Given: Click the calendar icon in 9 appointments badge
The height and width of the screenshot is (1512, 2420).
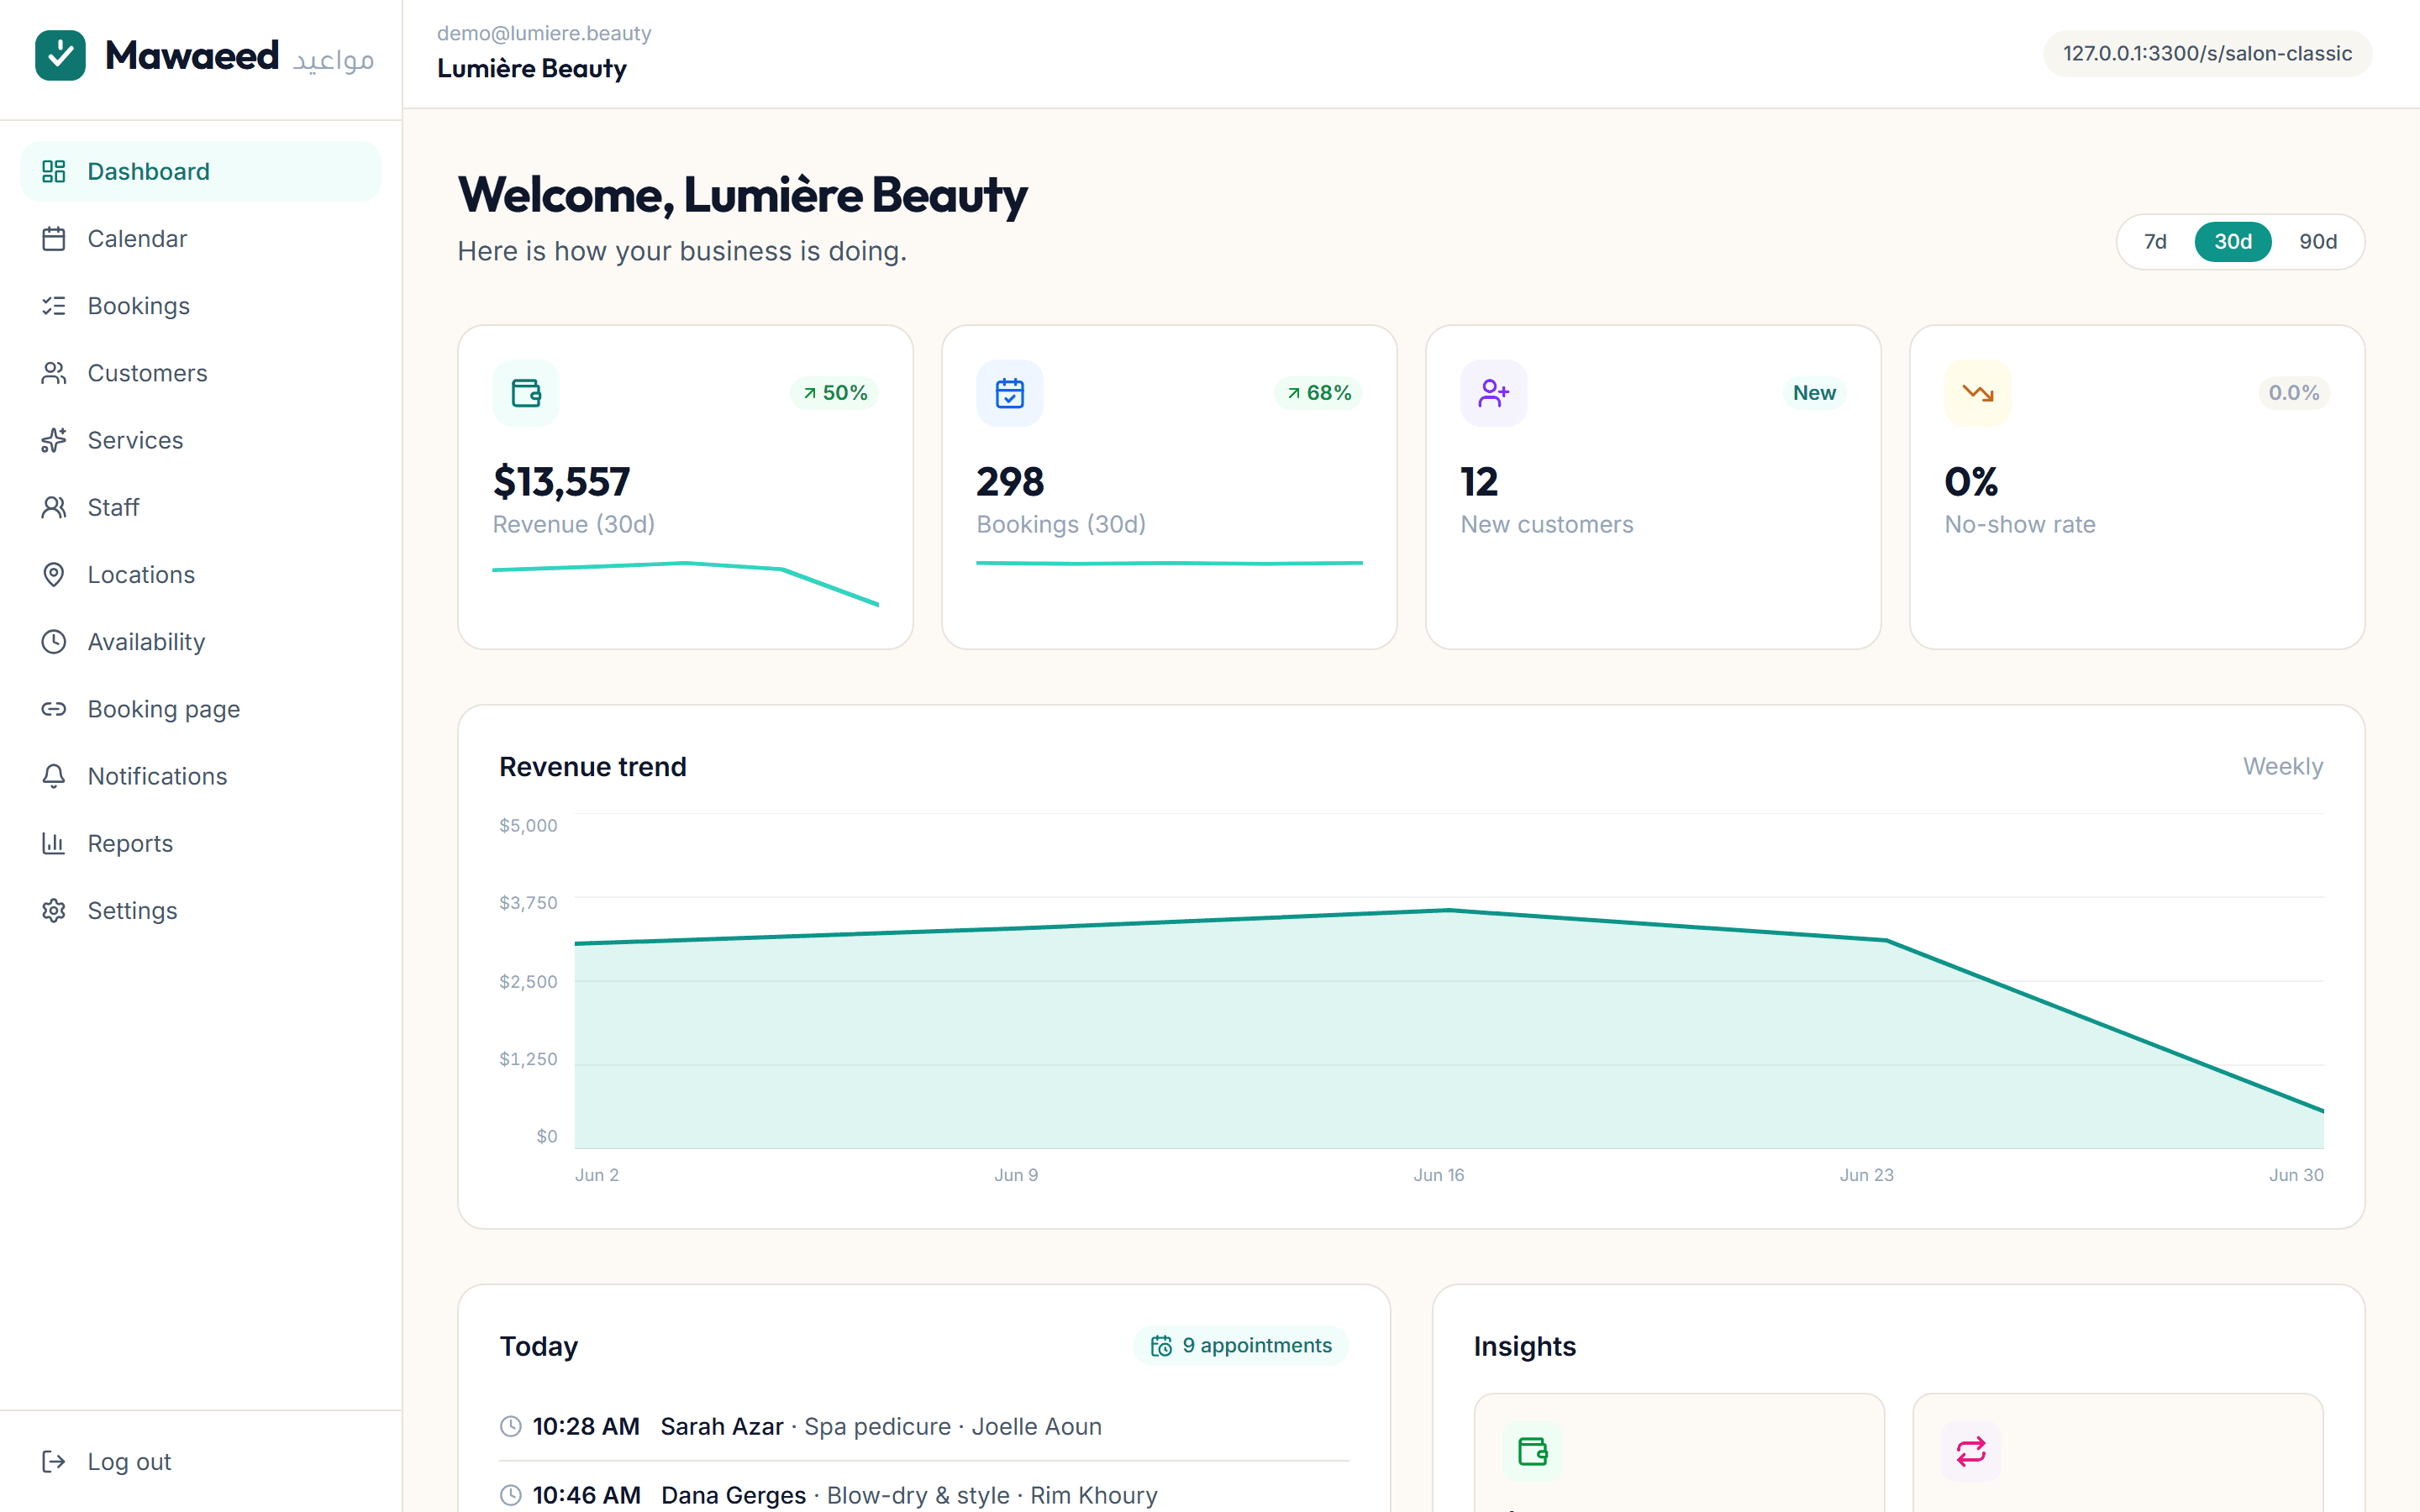Looking at the screenshot, I should [1161, 1346].
